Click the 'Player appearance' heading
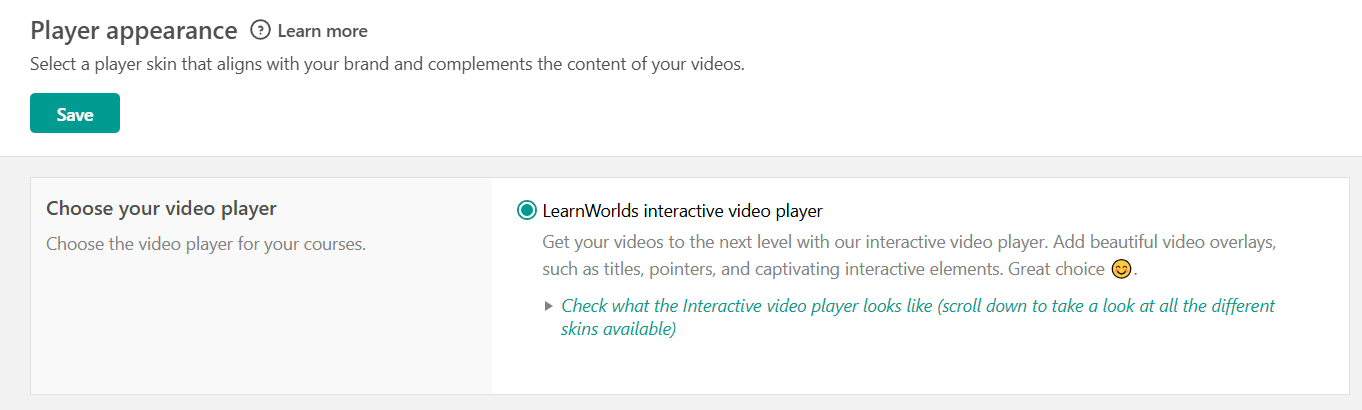 tap(134, 31)
